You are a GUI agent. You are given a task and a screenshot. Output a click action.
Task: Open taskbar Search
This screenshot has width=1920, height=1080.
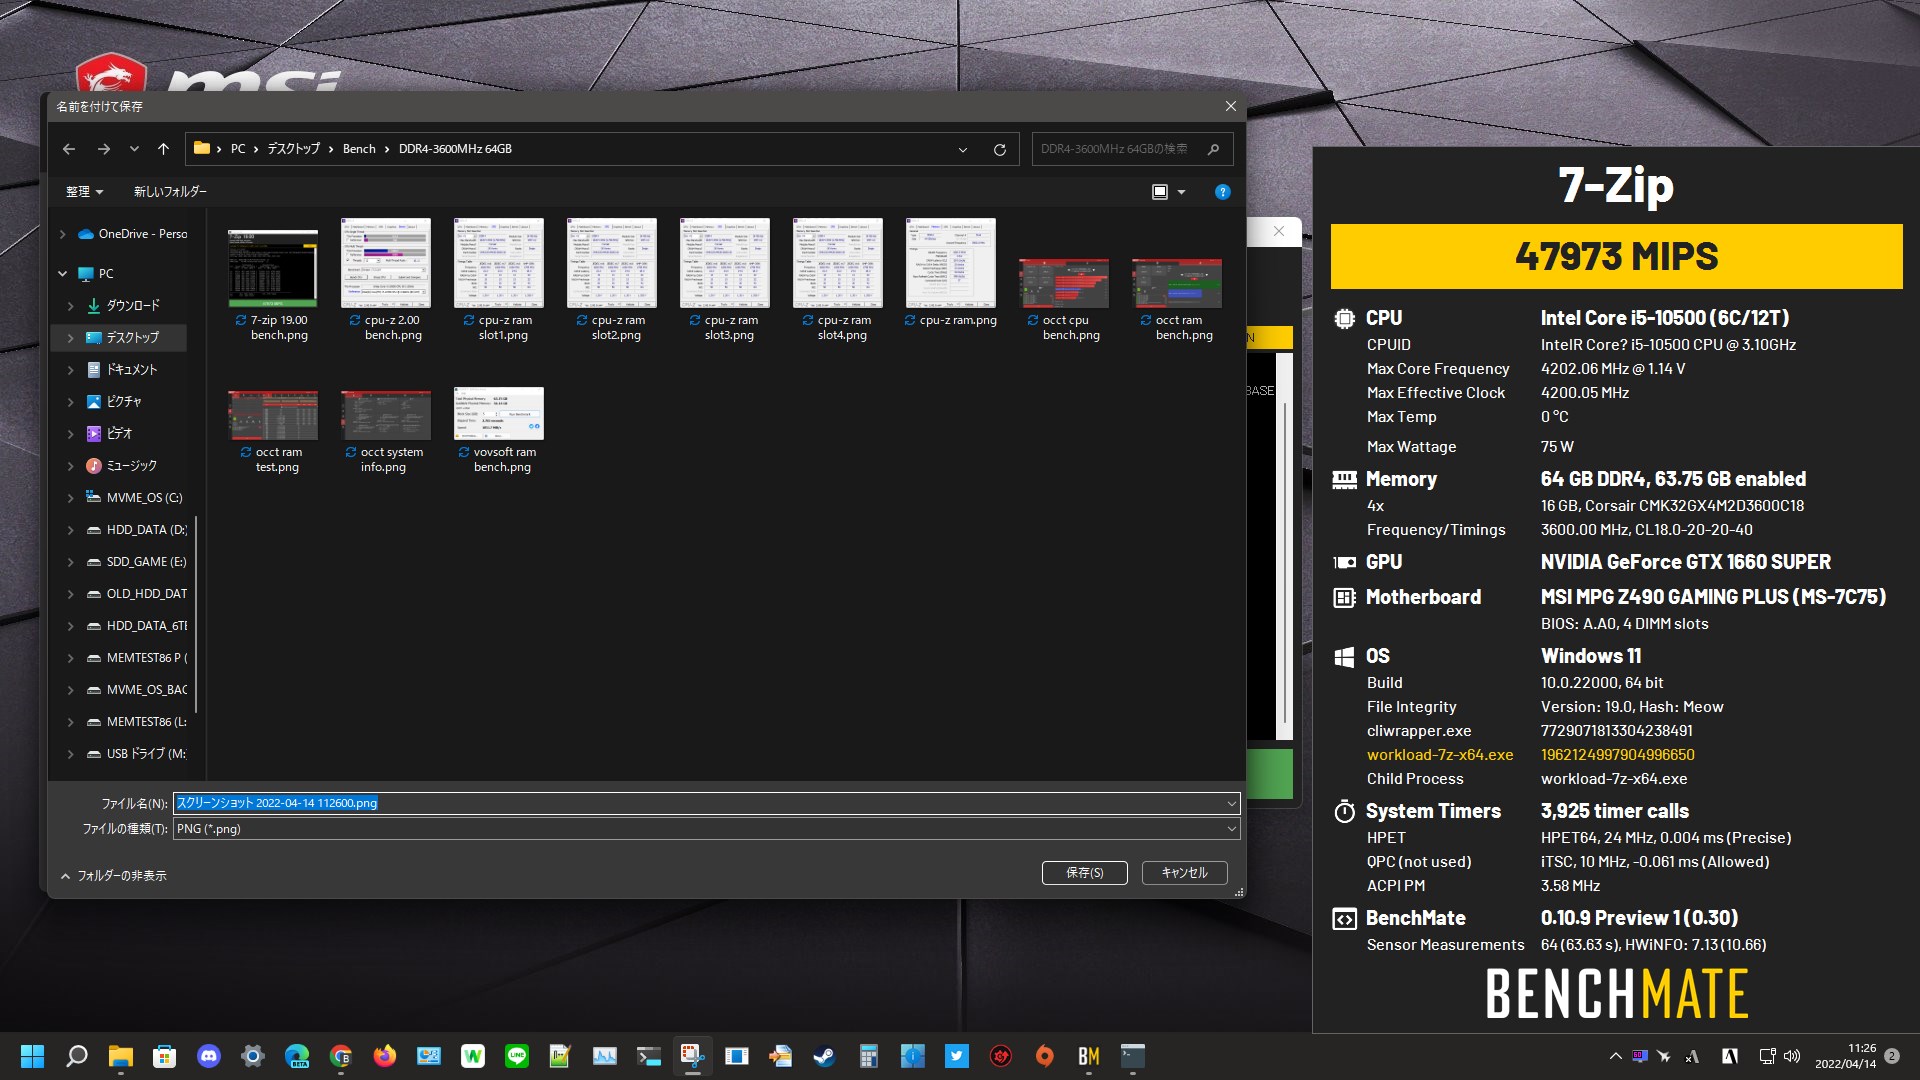pyautogui.click(x=76, y=1056)
